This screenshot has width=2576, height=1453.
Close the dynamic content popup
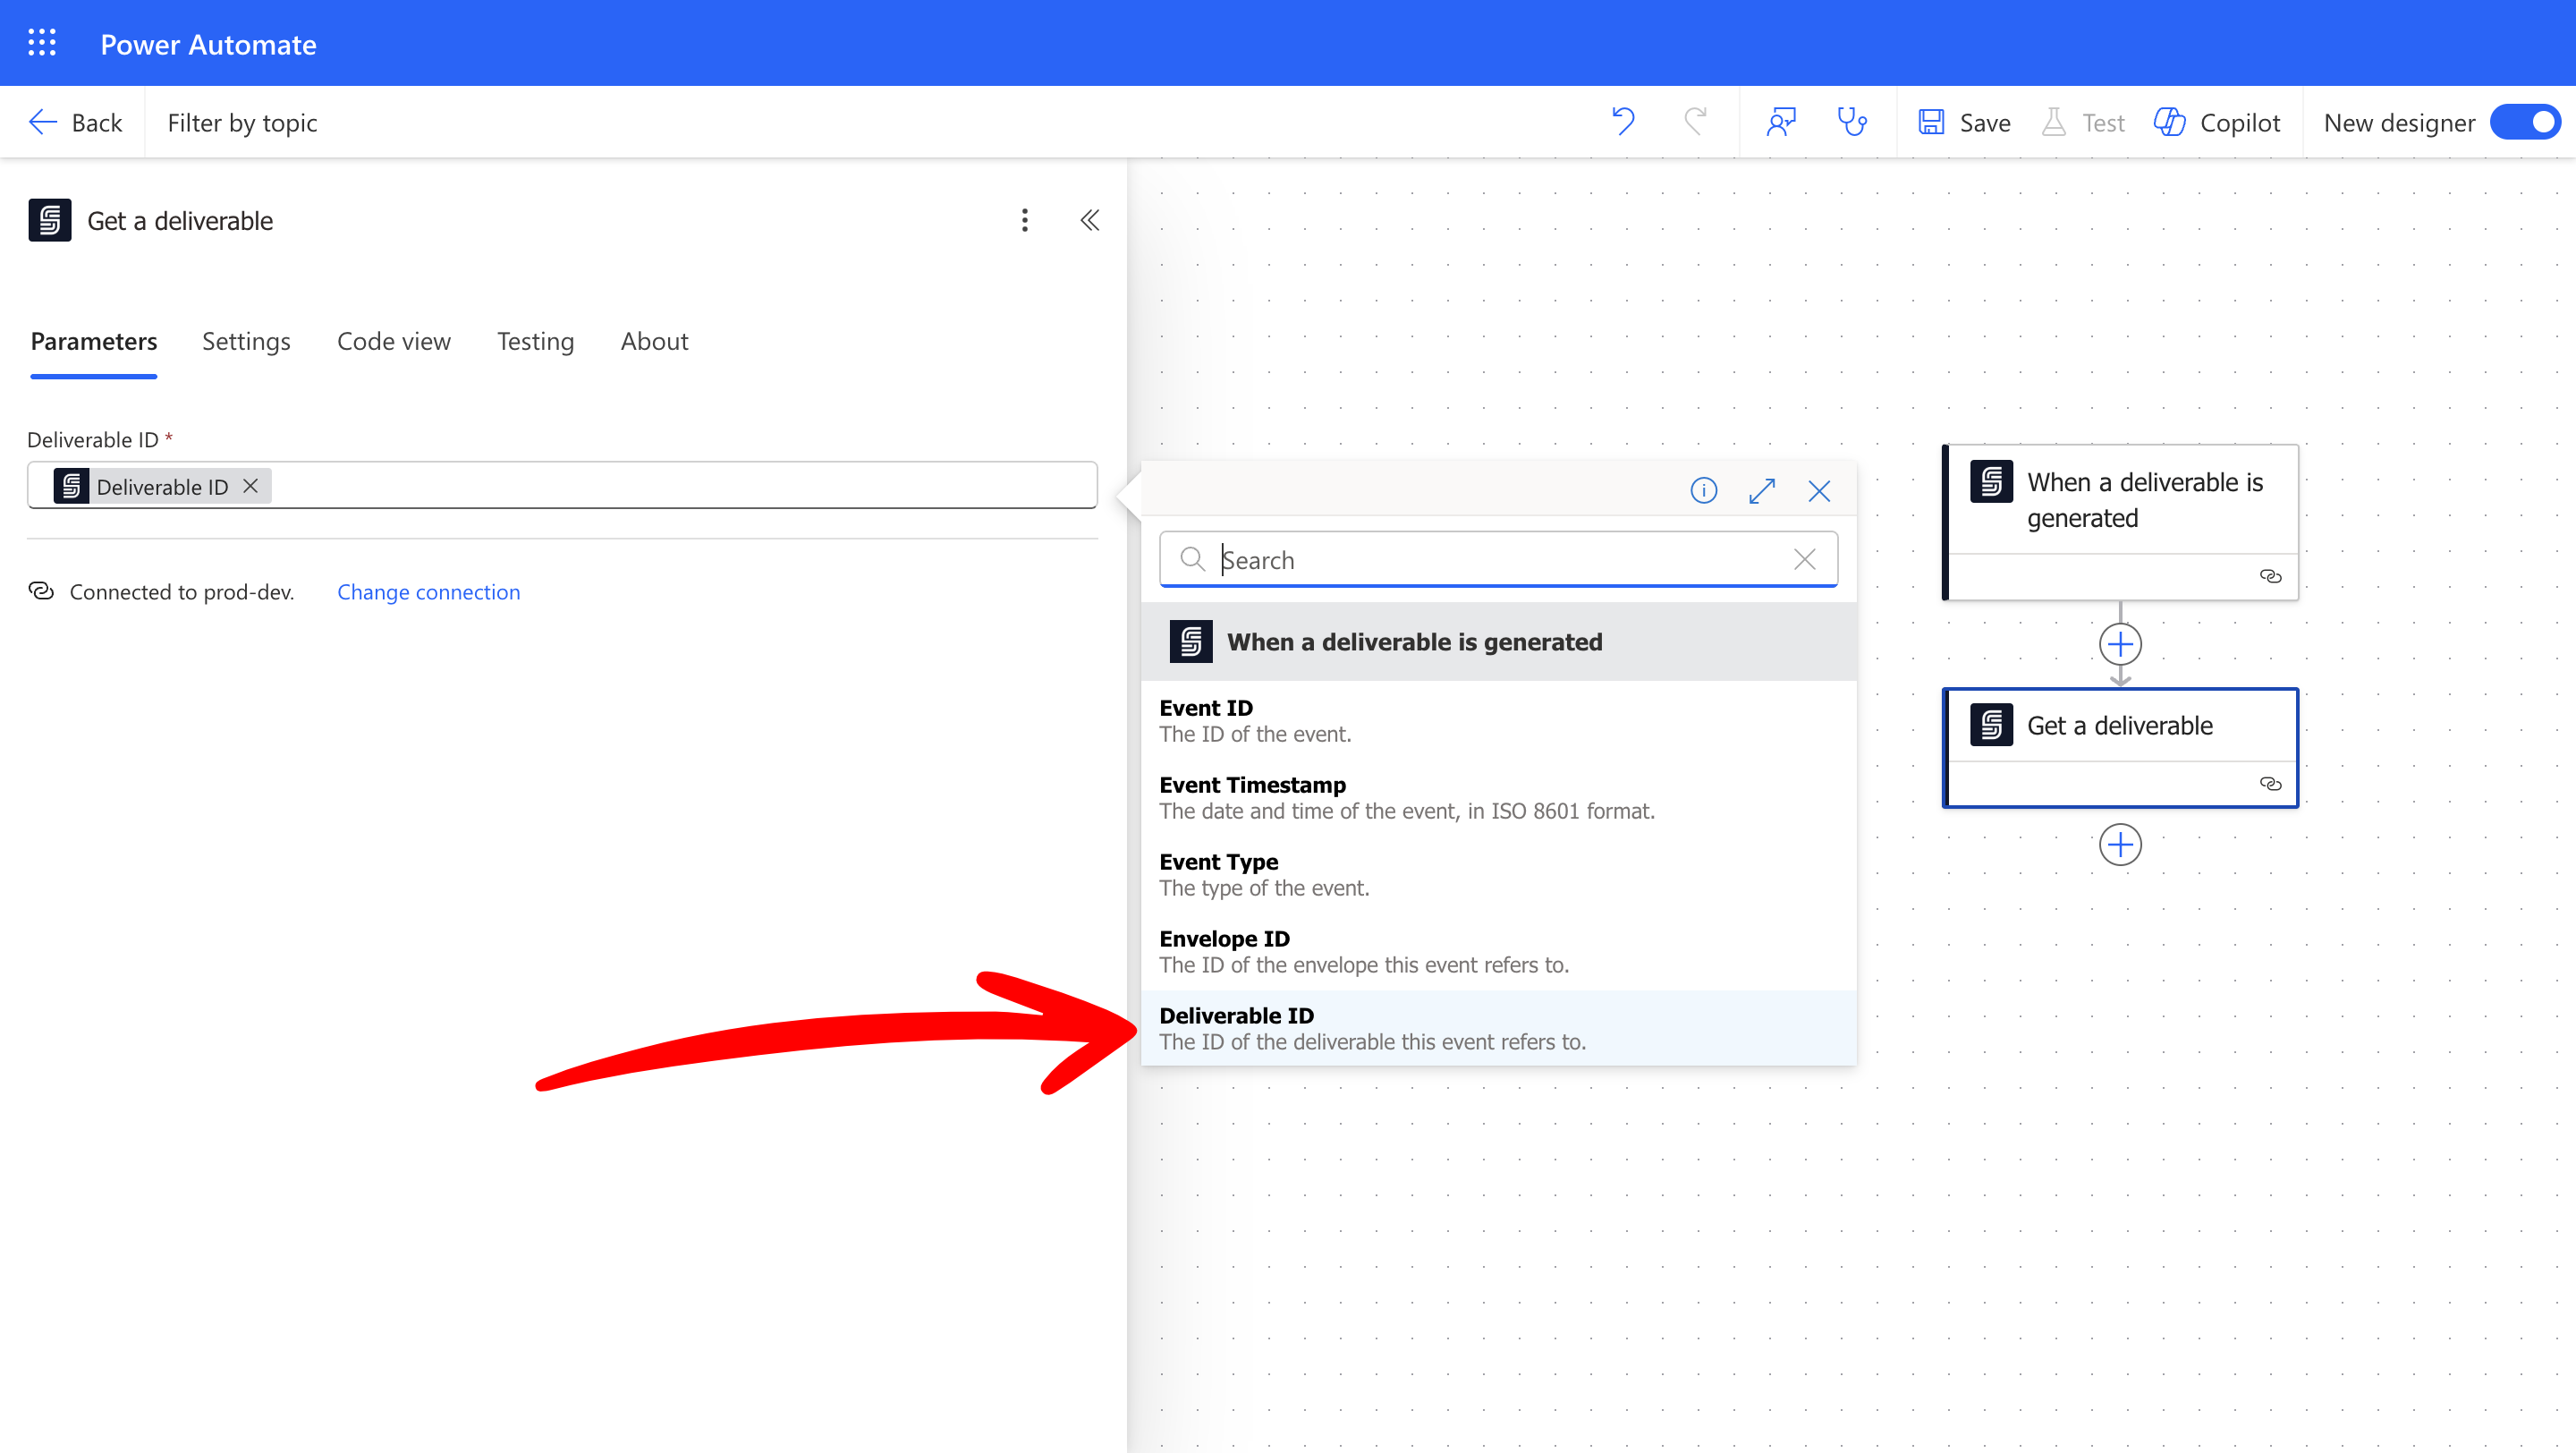[x=1819, y=490]
